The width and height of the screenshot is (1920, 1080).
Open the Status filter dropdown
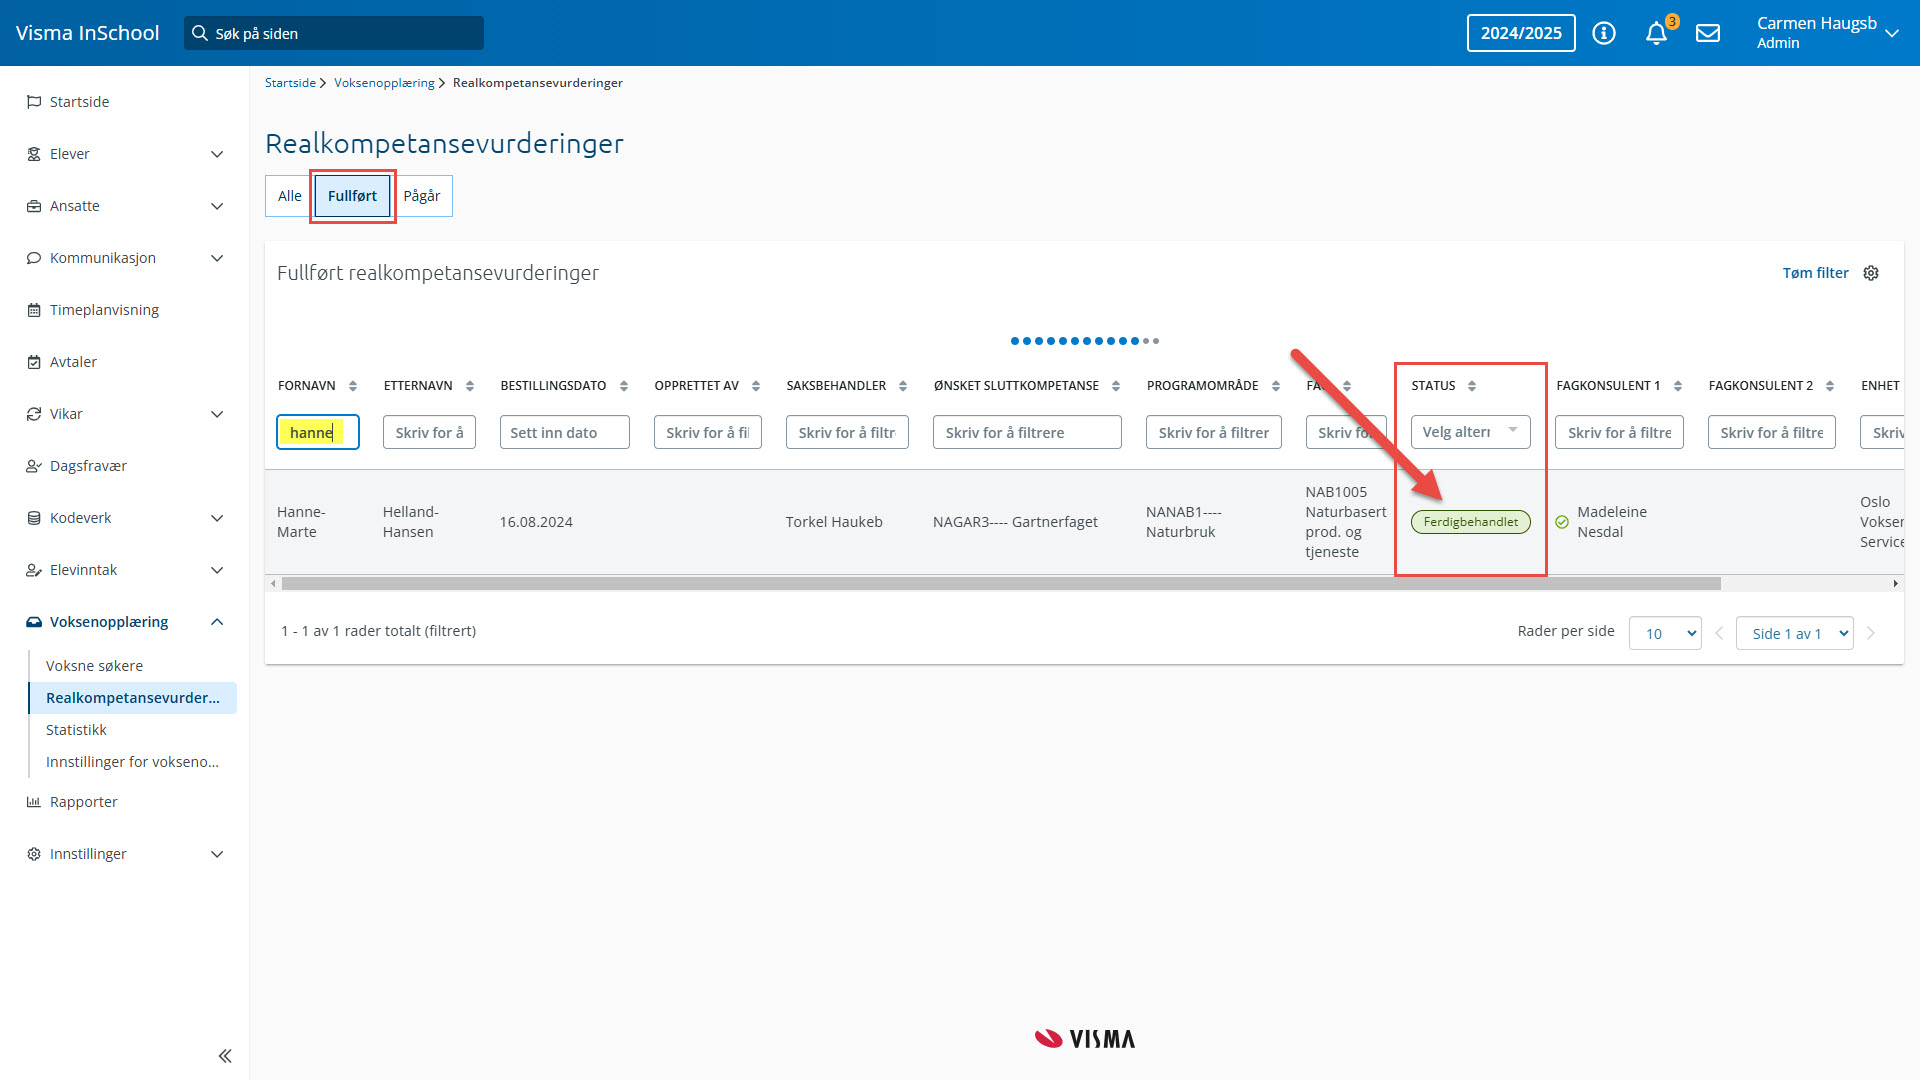click(x=1470, y=432)
